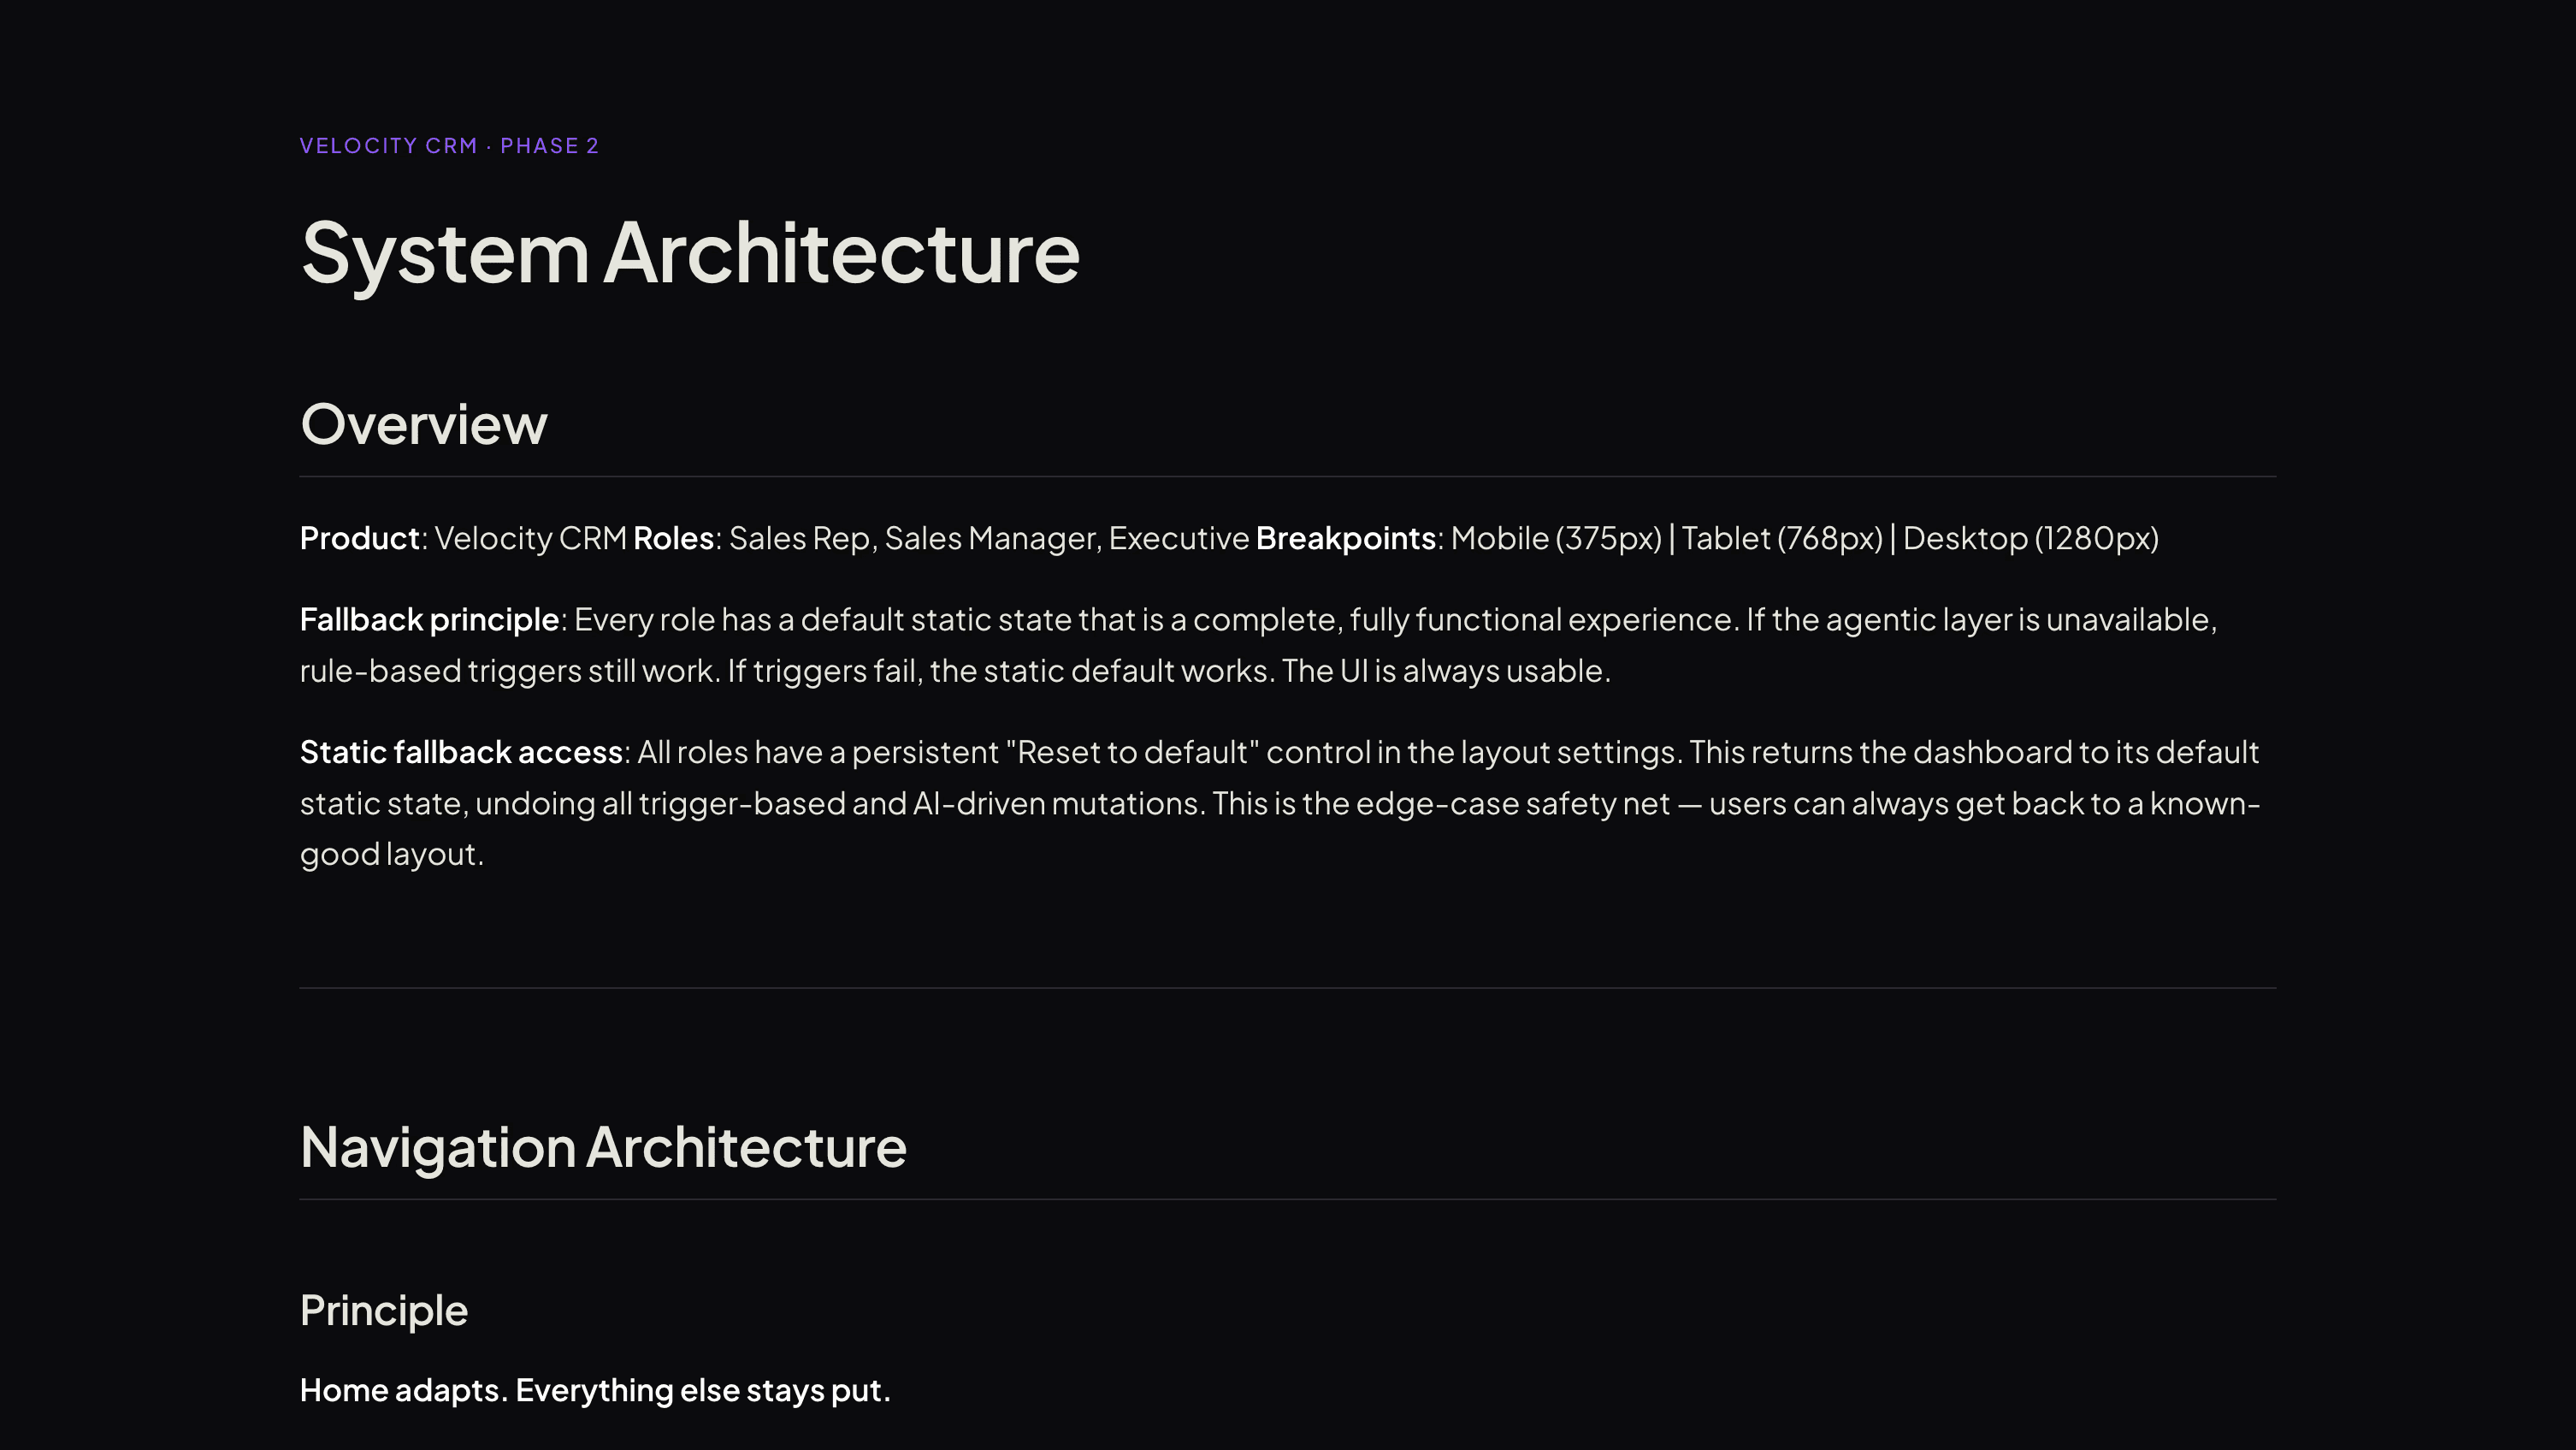Viewport: 2576px width, 1450px height.
Task: Click the horizontal divider below Overview section
Action: [1287, 988]
